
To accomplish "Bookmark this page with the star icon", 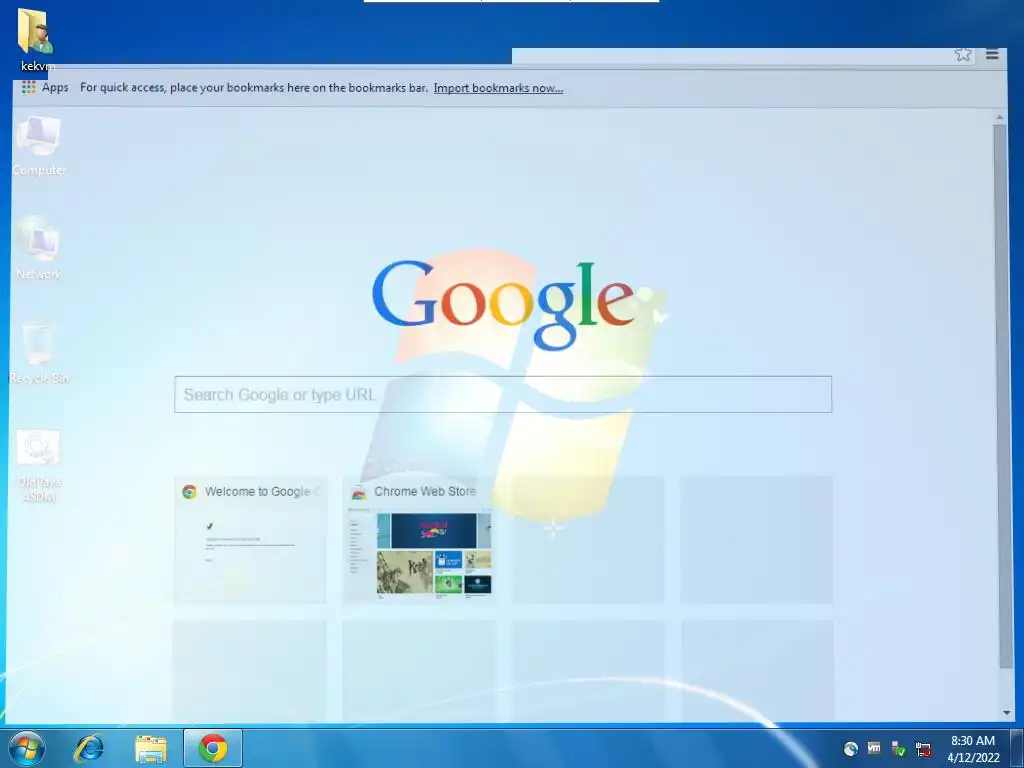I will coord(963,55).
